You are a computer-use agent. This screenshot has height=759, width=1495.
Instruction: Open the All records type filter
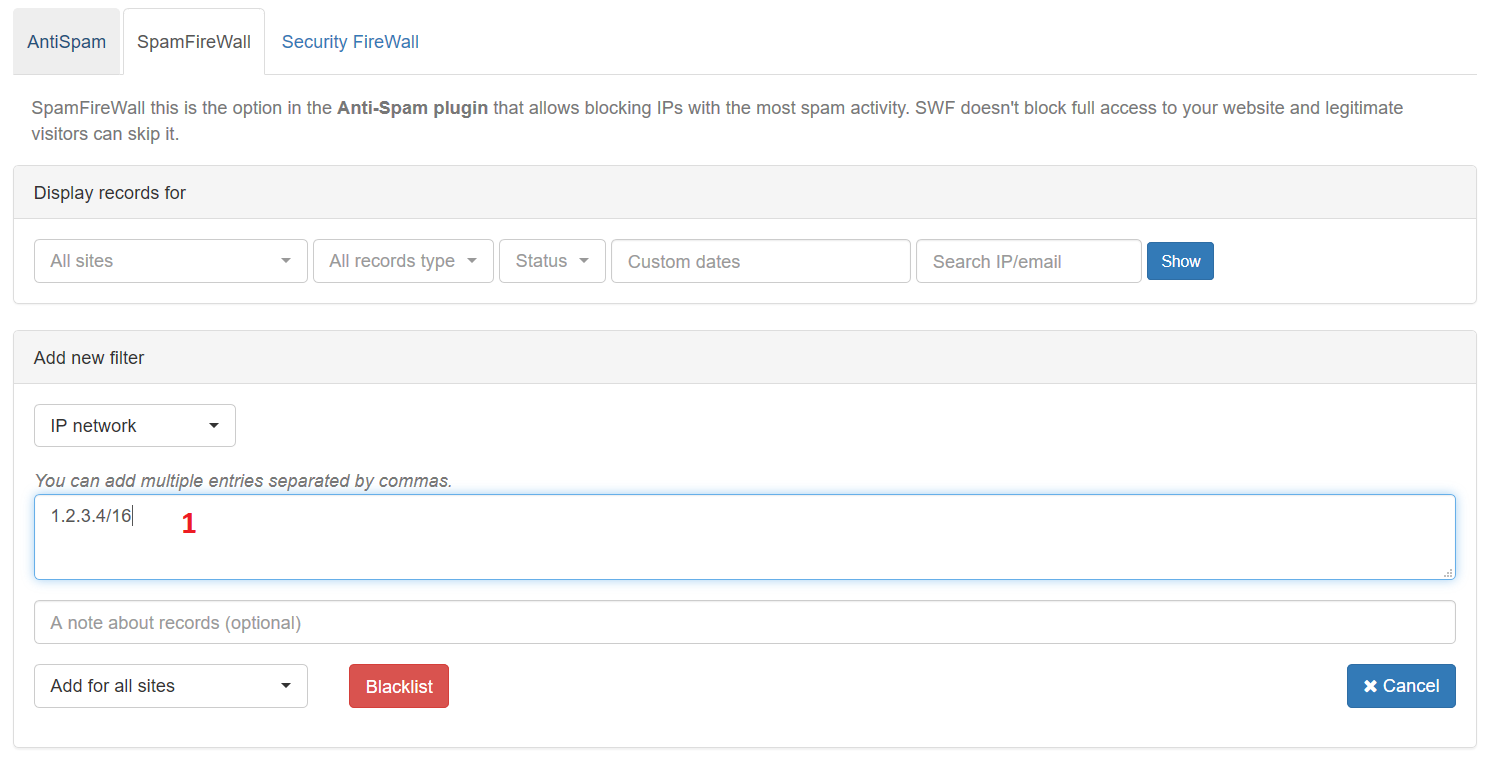[403, 261]
